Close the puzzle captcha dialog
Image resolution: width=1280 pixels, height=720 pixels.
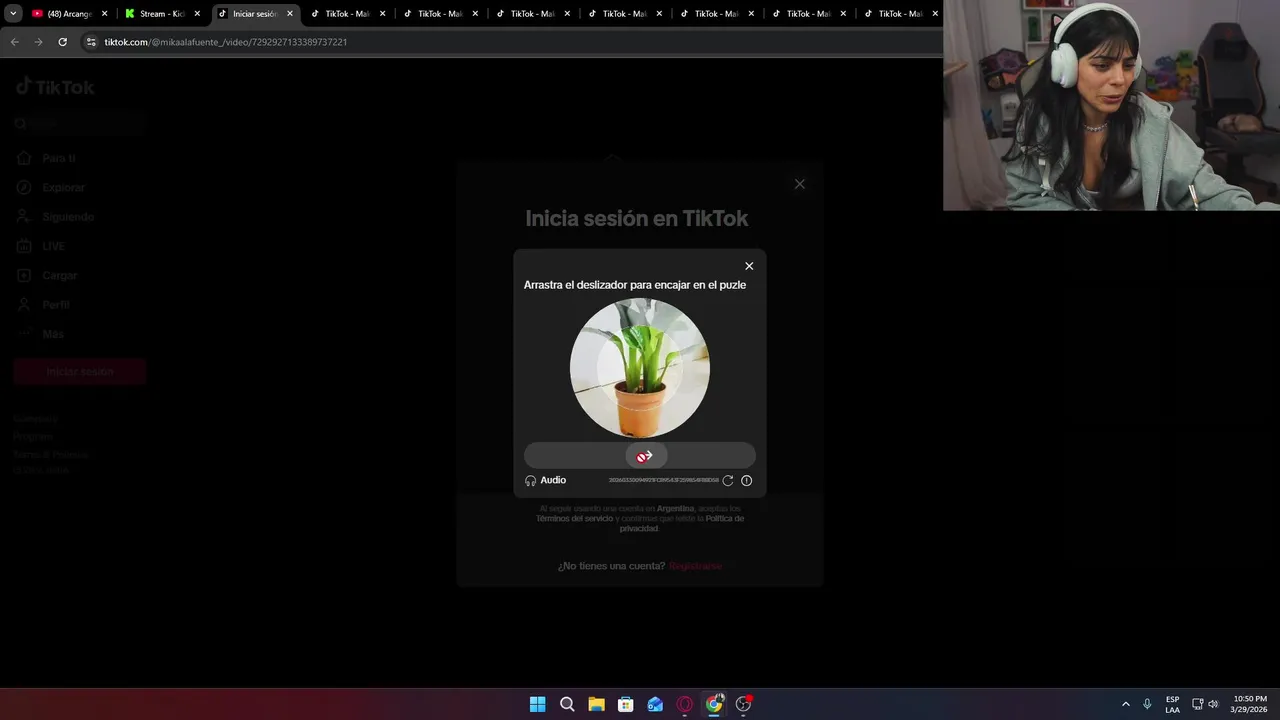(749, 266)
